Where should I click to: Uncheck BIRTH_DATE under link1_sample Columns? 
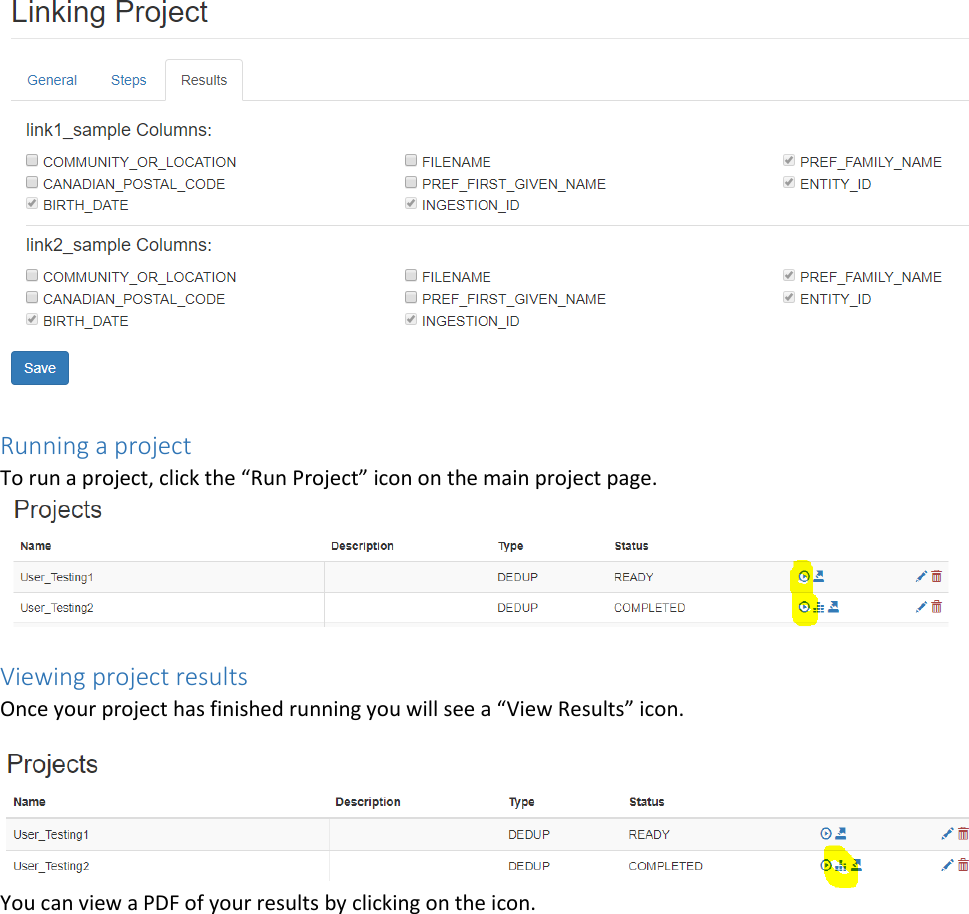point(32,203)
